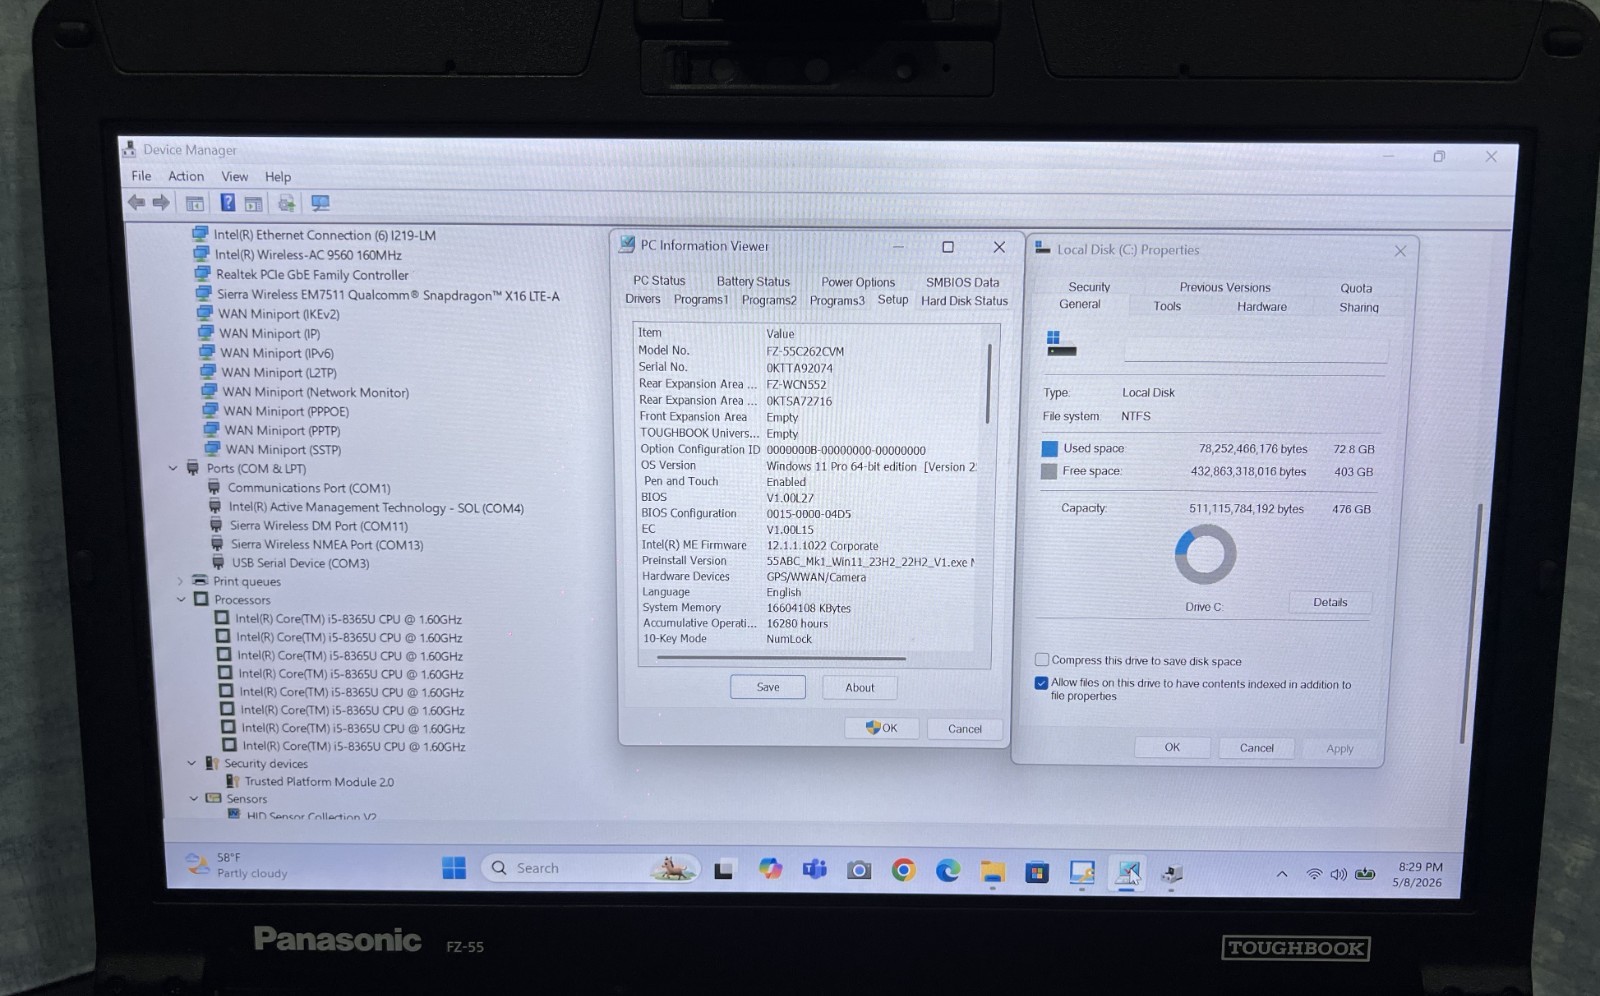1600x996 pixels.
Task: Click the Wi-Fi icon in the system tray
Action: pyautogui.click(x=1314, y=874)
